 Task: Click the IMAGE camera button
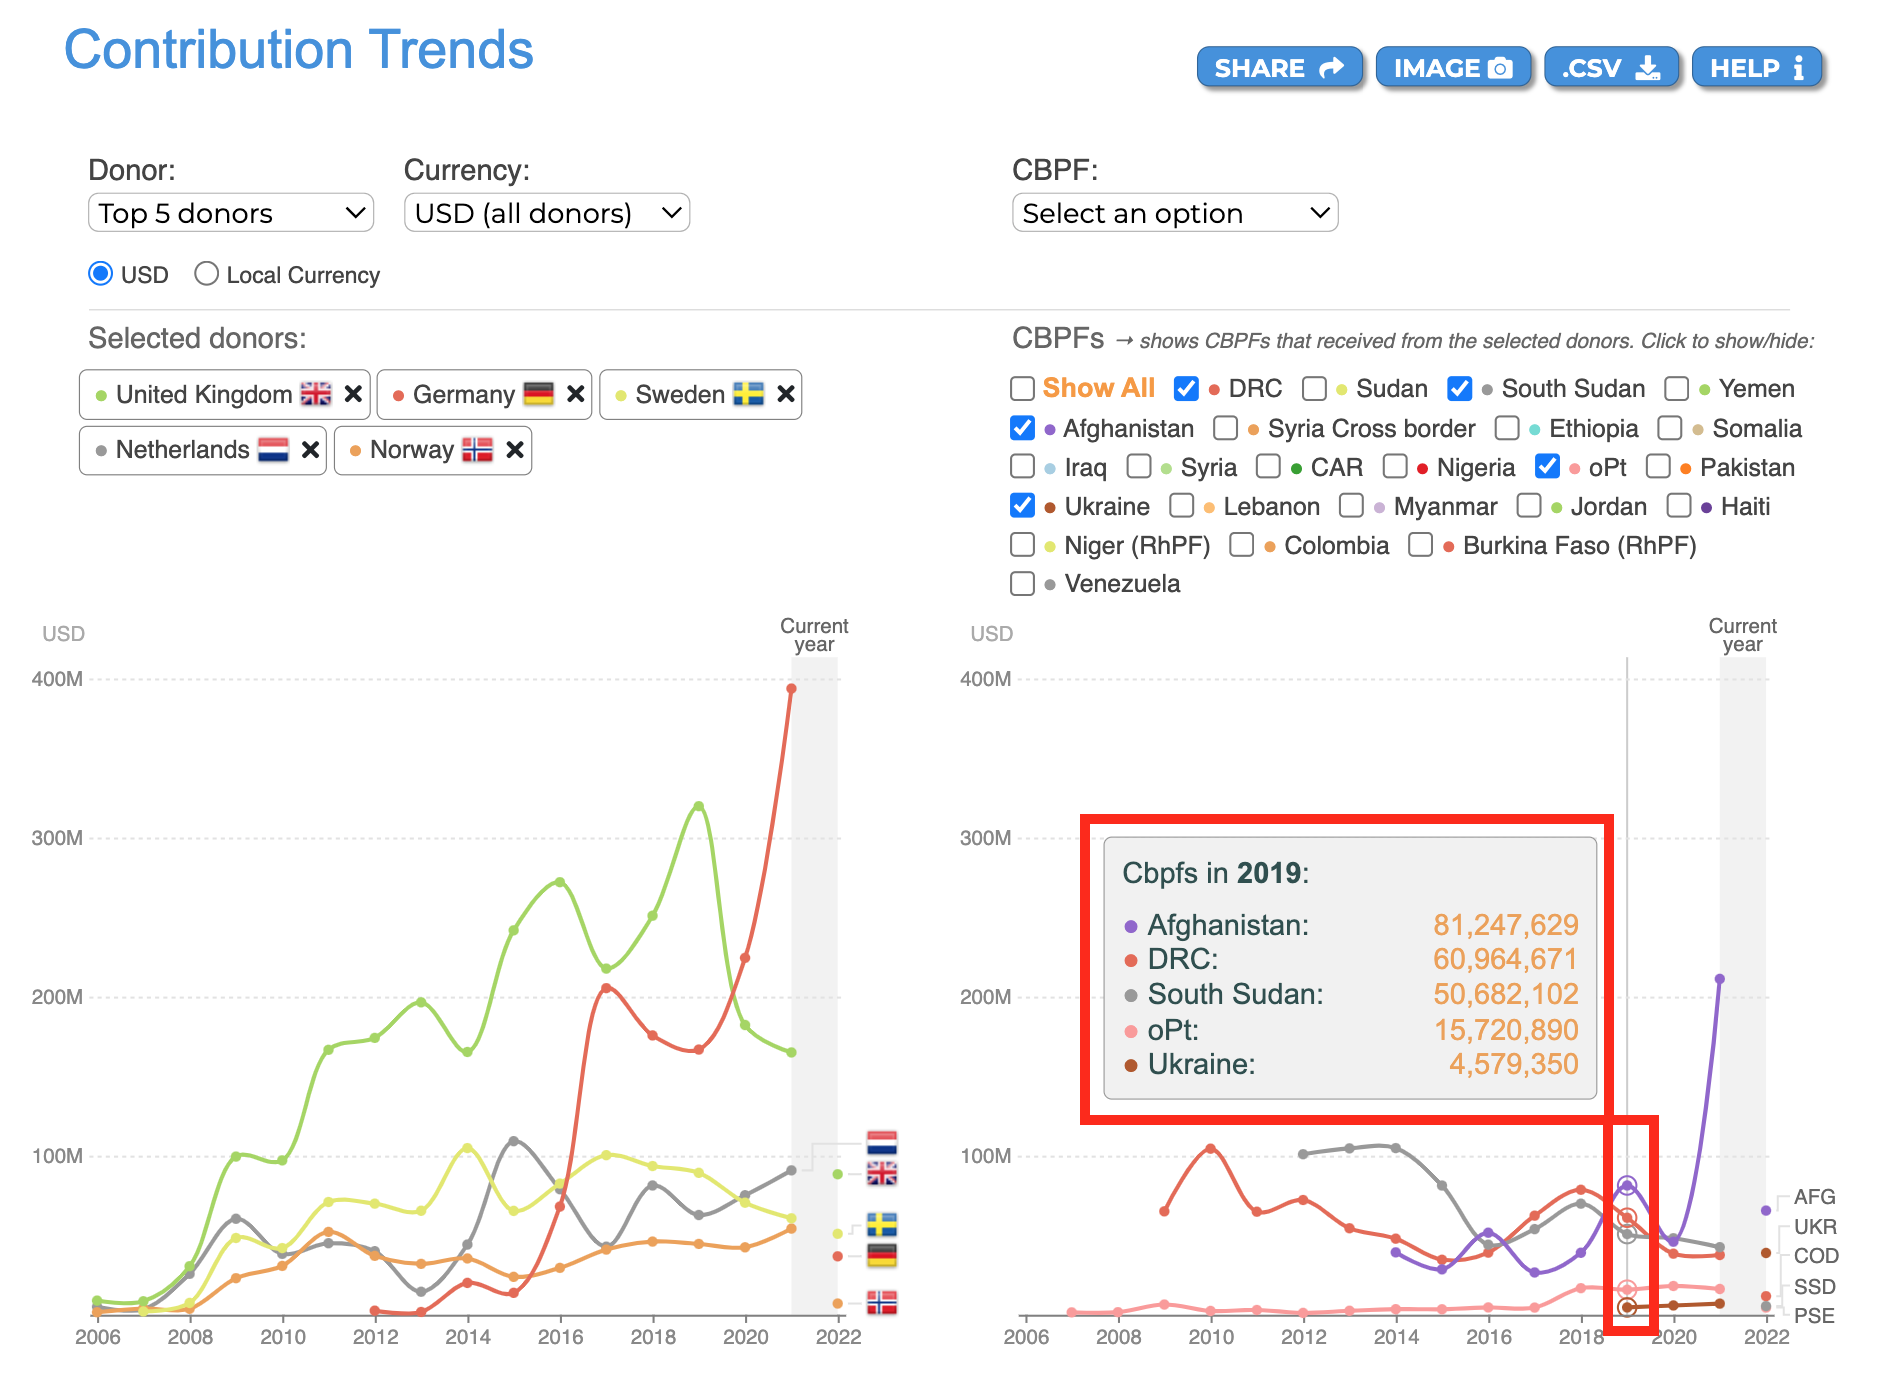[1453, 68]
